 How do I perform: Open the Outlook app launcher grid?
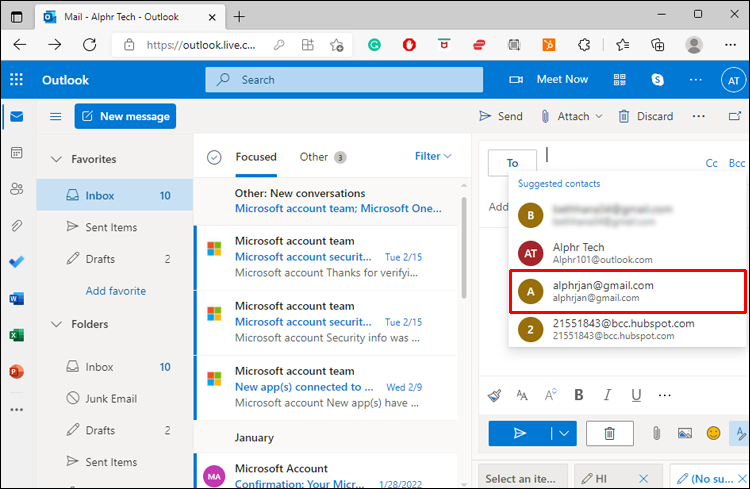click(16, 79)
